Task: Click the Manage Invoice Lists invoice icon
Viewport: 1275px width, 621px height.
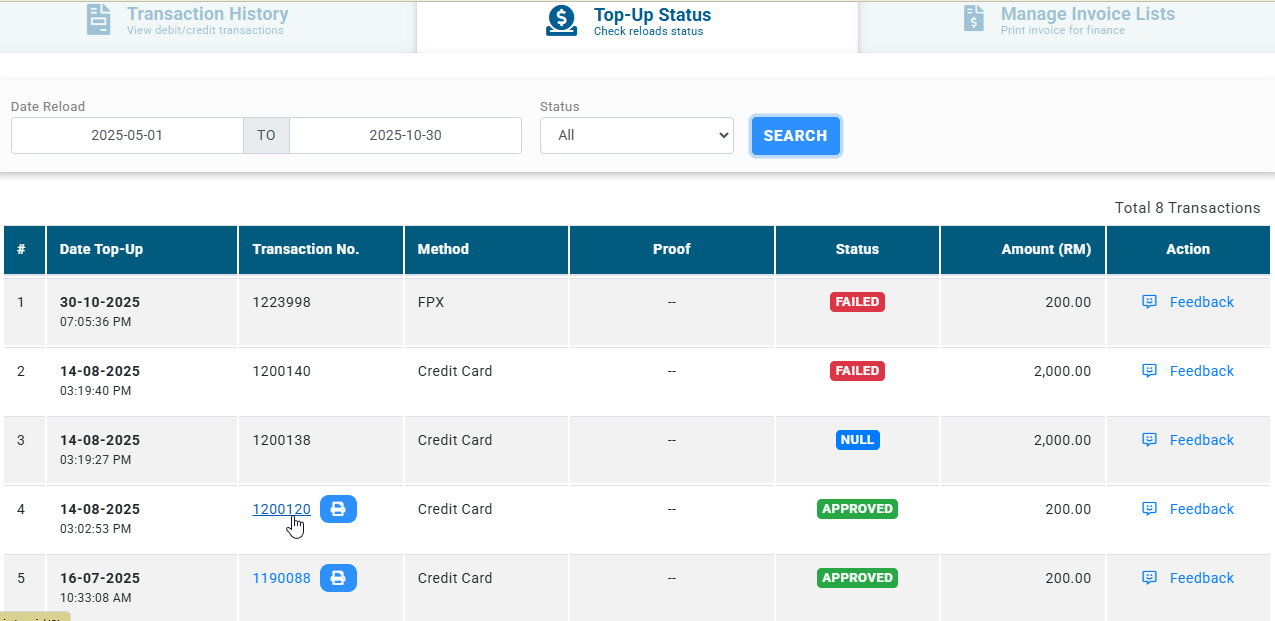Action: [973, 19]
